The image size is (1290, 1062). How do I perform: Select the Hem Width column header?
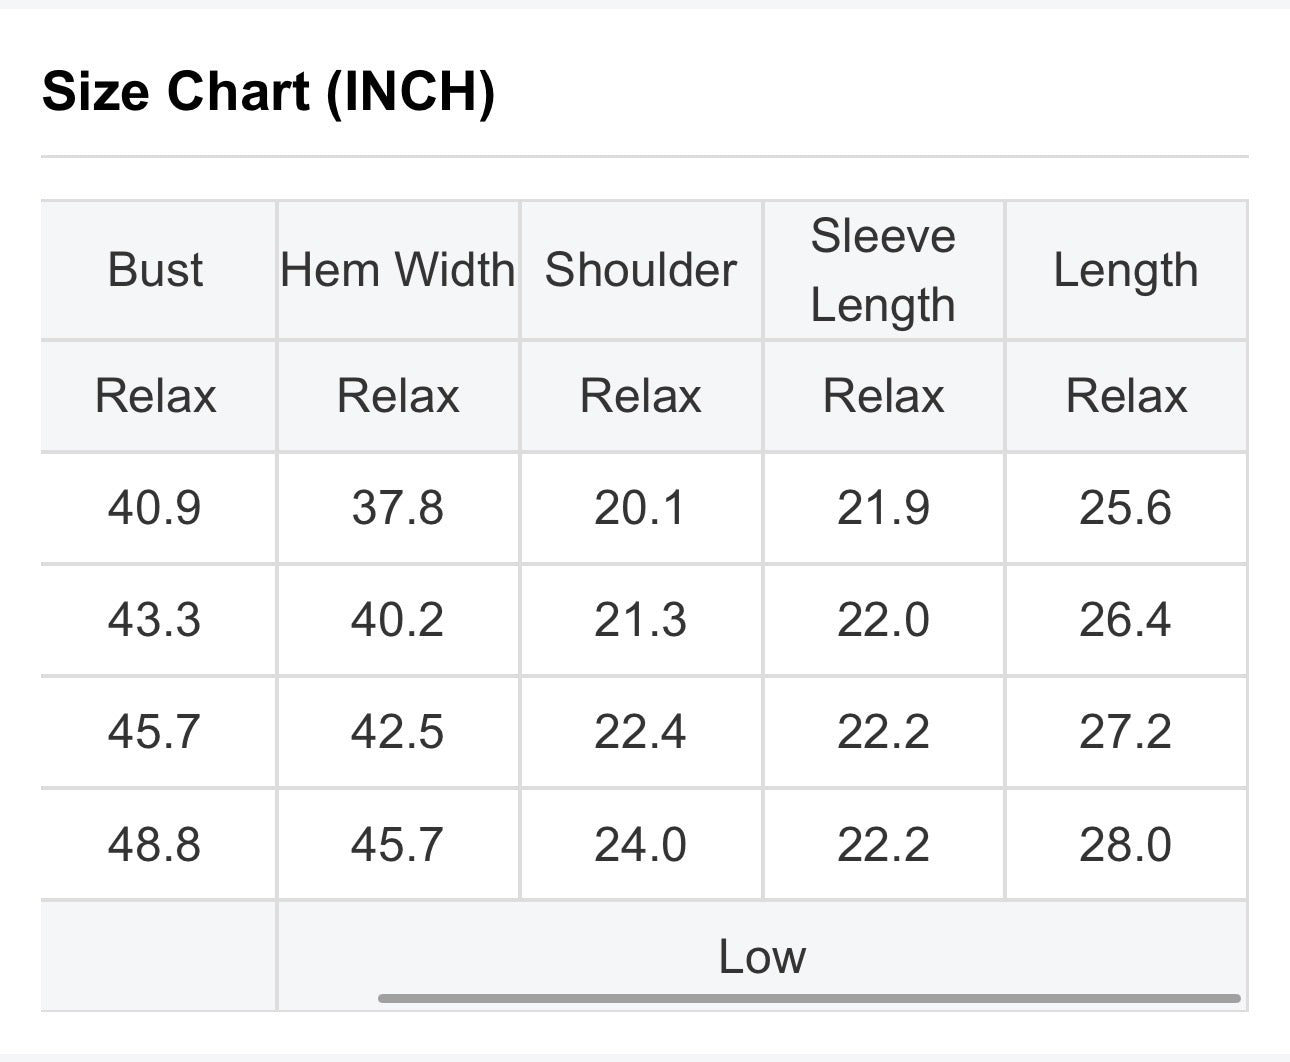[x=398, y=270]
